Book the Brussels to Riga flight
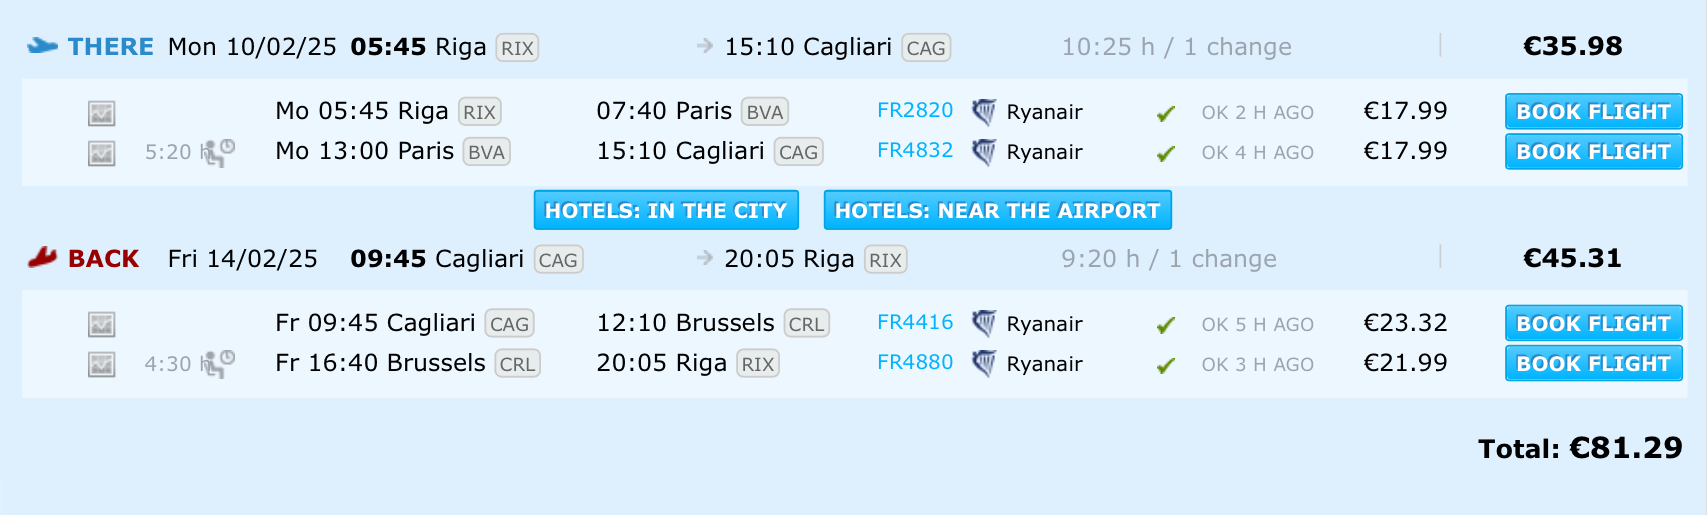This screenshot has height=515, width=1707. [x=1593, y=363]
